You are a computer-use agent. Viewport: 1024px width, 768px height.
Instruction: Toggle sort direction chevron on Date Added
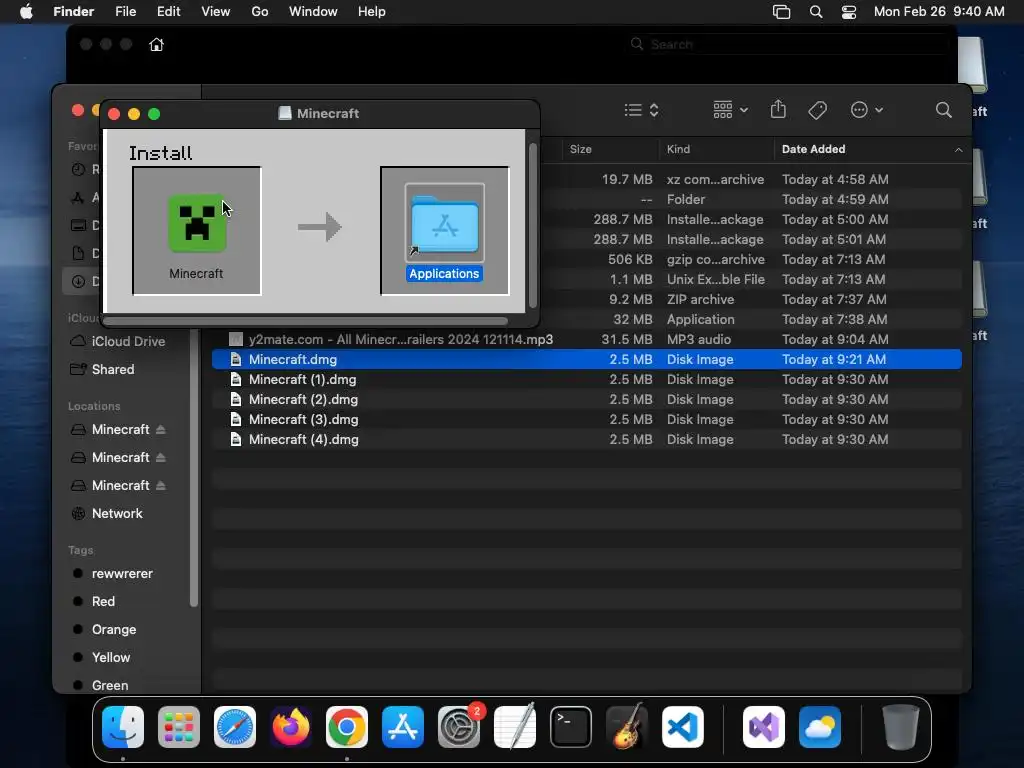958,150
